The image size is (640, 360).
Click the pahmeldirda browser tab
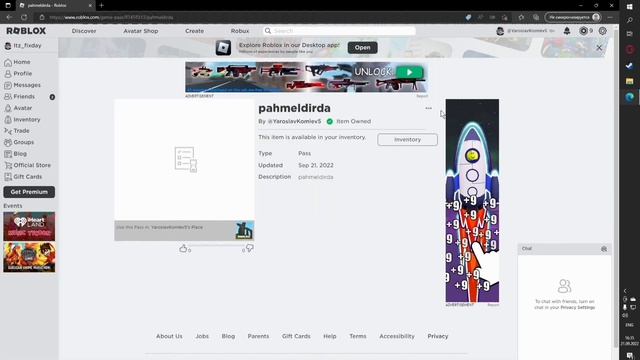(55, 6)
